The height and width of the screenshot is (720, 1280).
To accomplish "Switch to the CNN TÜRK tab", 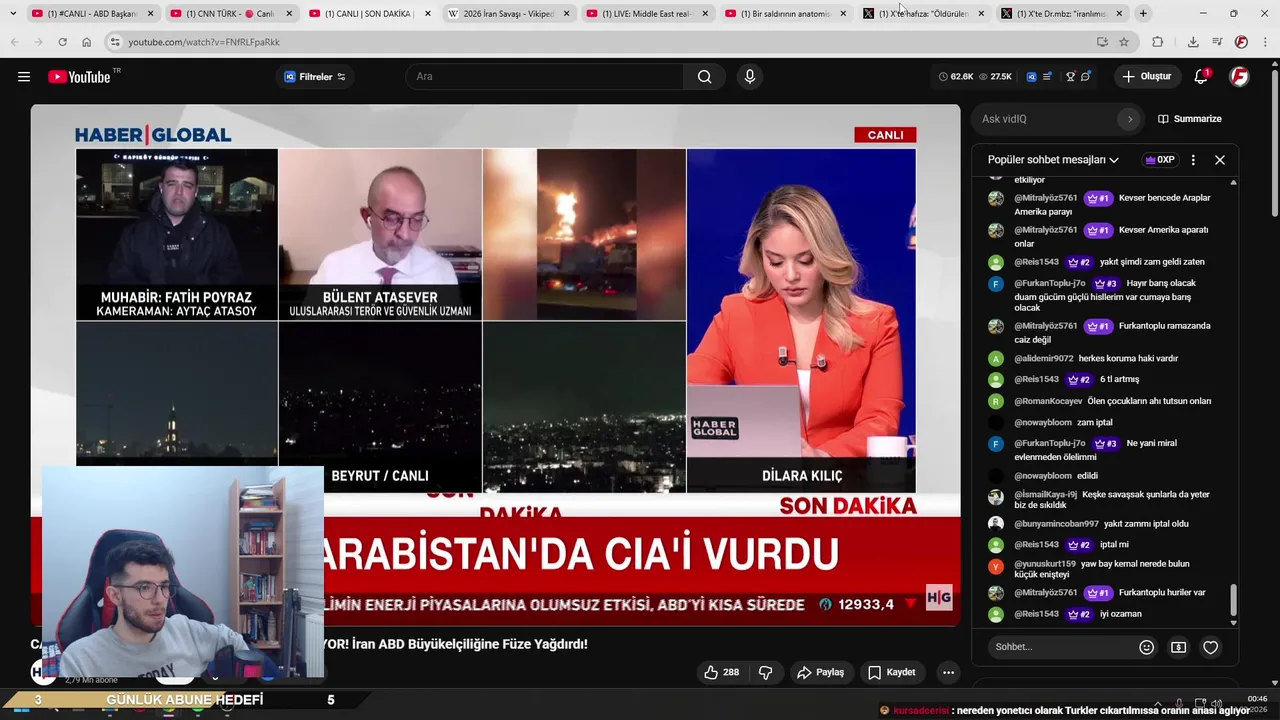I will (x=230, y=14).
